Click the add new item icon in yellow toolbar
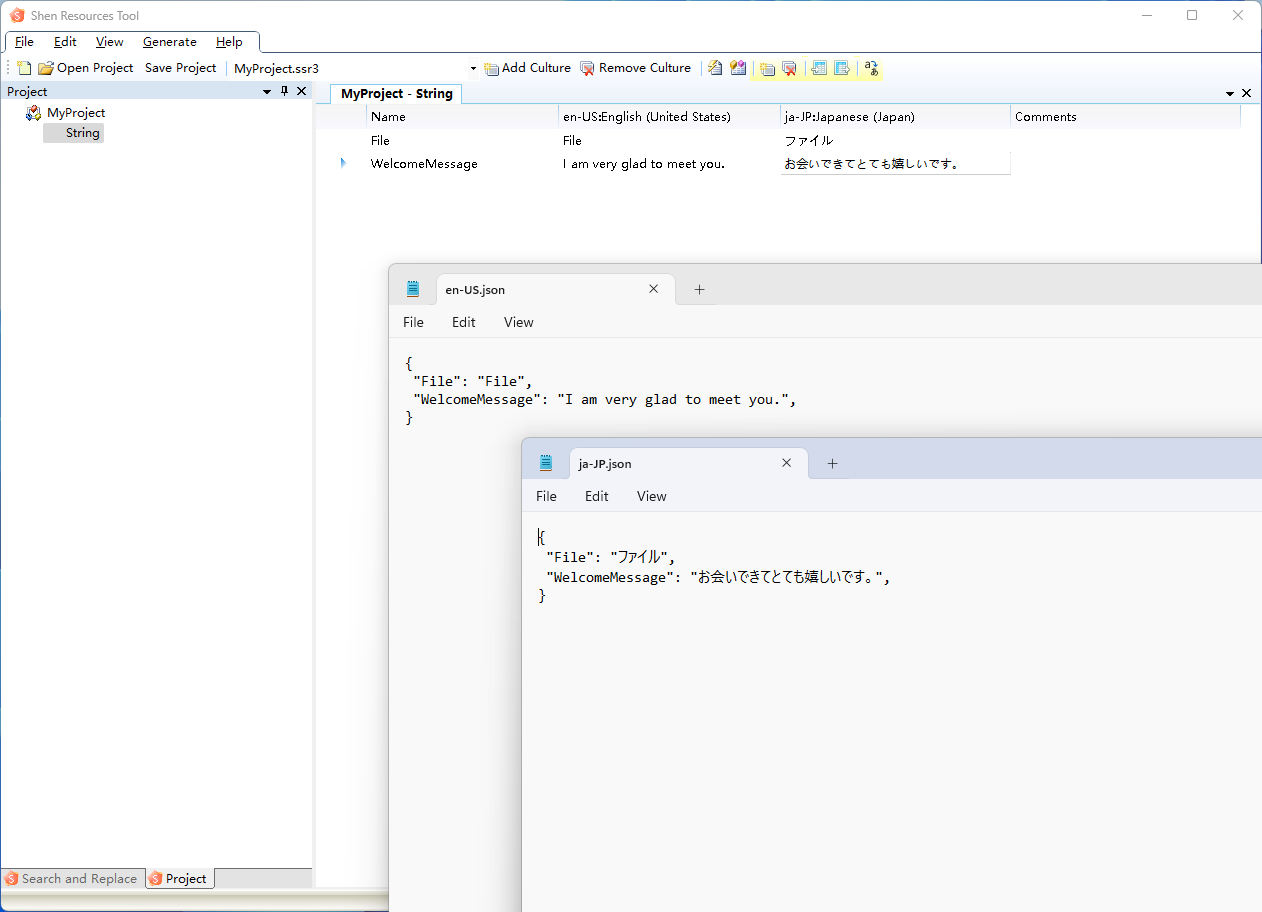The width and height of the screenshot is (1262, 912). coord(767,68)
